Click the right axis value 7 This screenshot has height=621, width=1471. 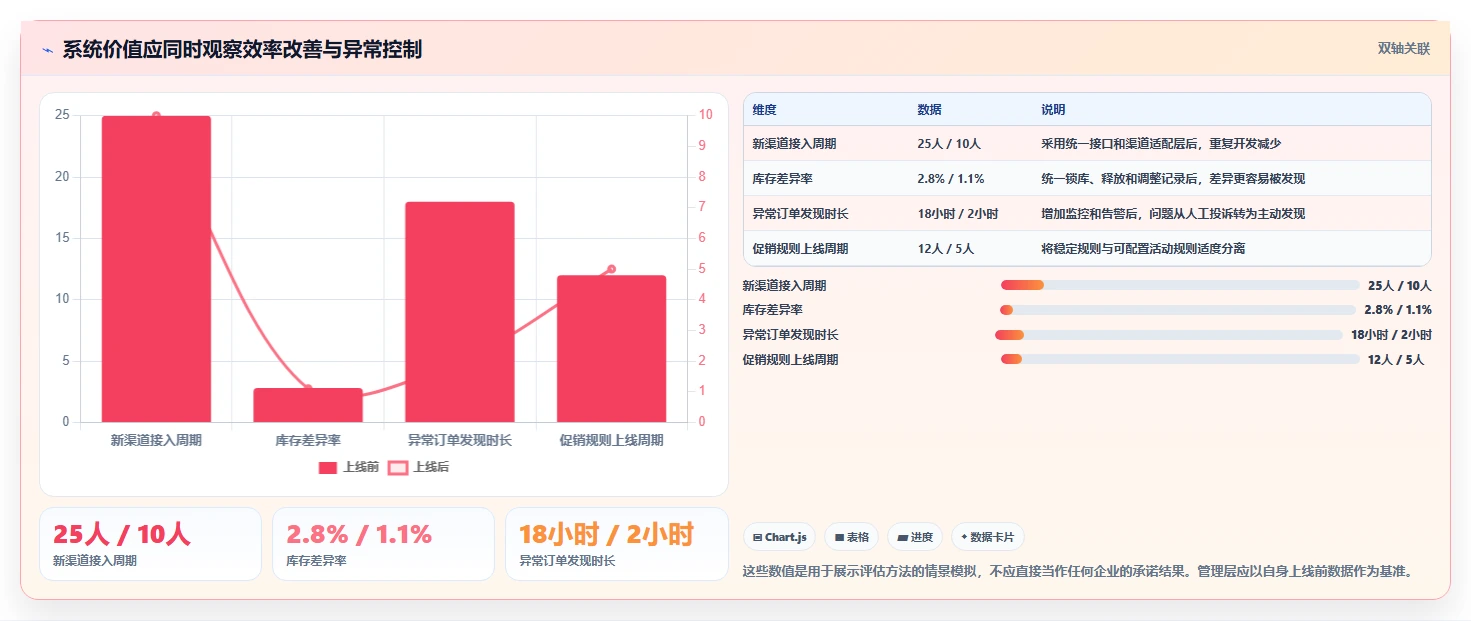702,207
